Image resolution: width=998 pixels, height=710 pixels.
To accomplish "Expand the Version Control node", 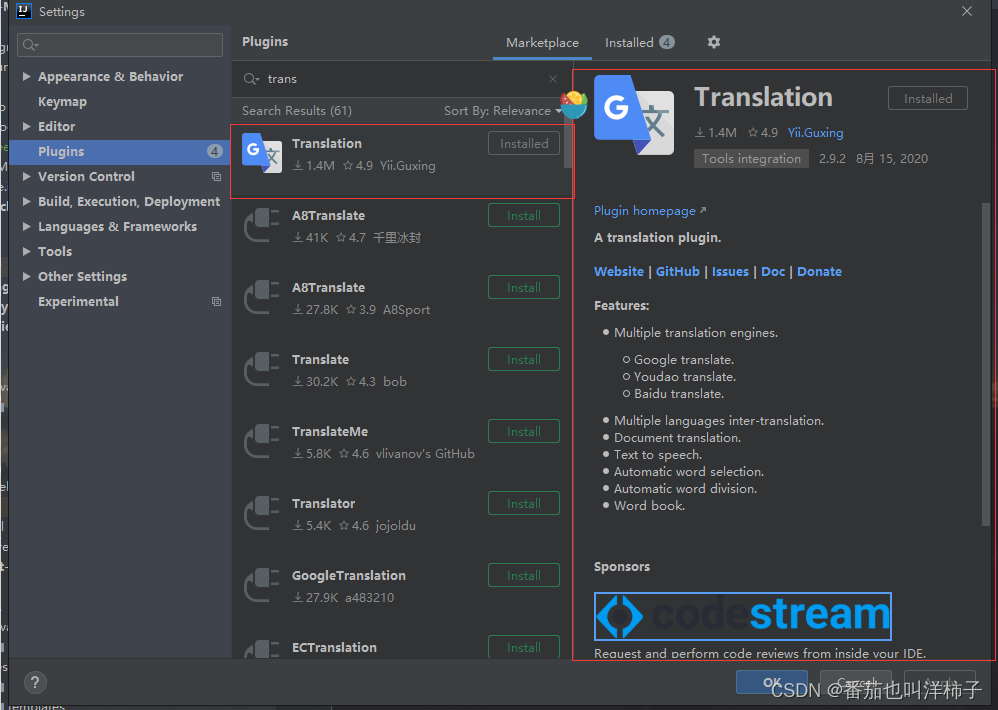I will (x=26, y=176).
